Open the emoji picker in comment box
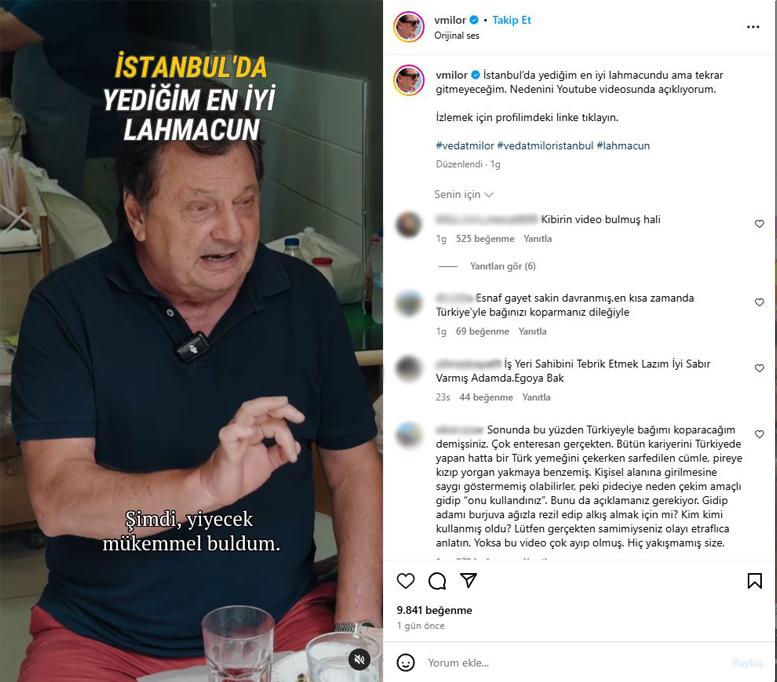This screenshot has width=777, height=682. click(x=406, y=662)
